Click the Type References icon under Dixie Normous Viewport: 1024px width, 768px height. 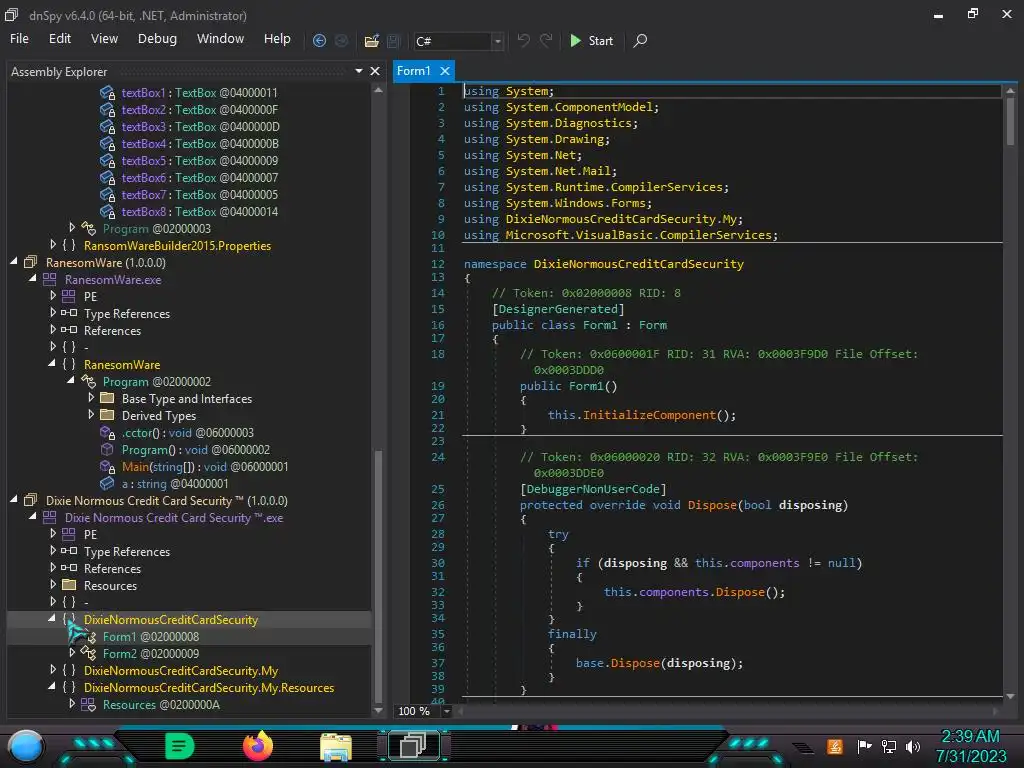69,551
